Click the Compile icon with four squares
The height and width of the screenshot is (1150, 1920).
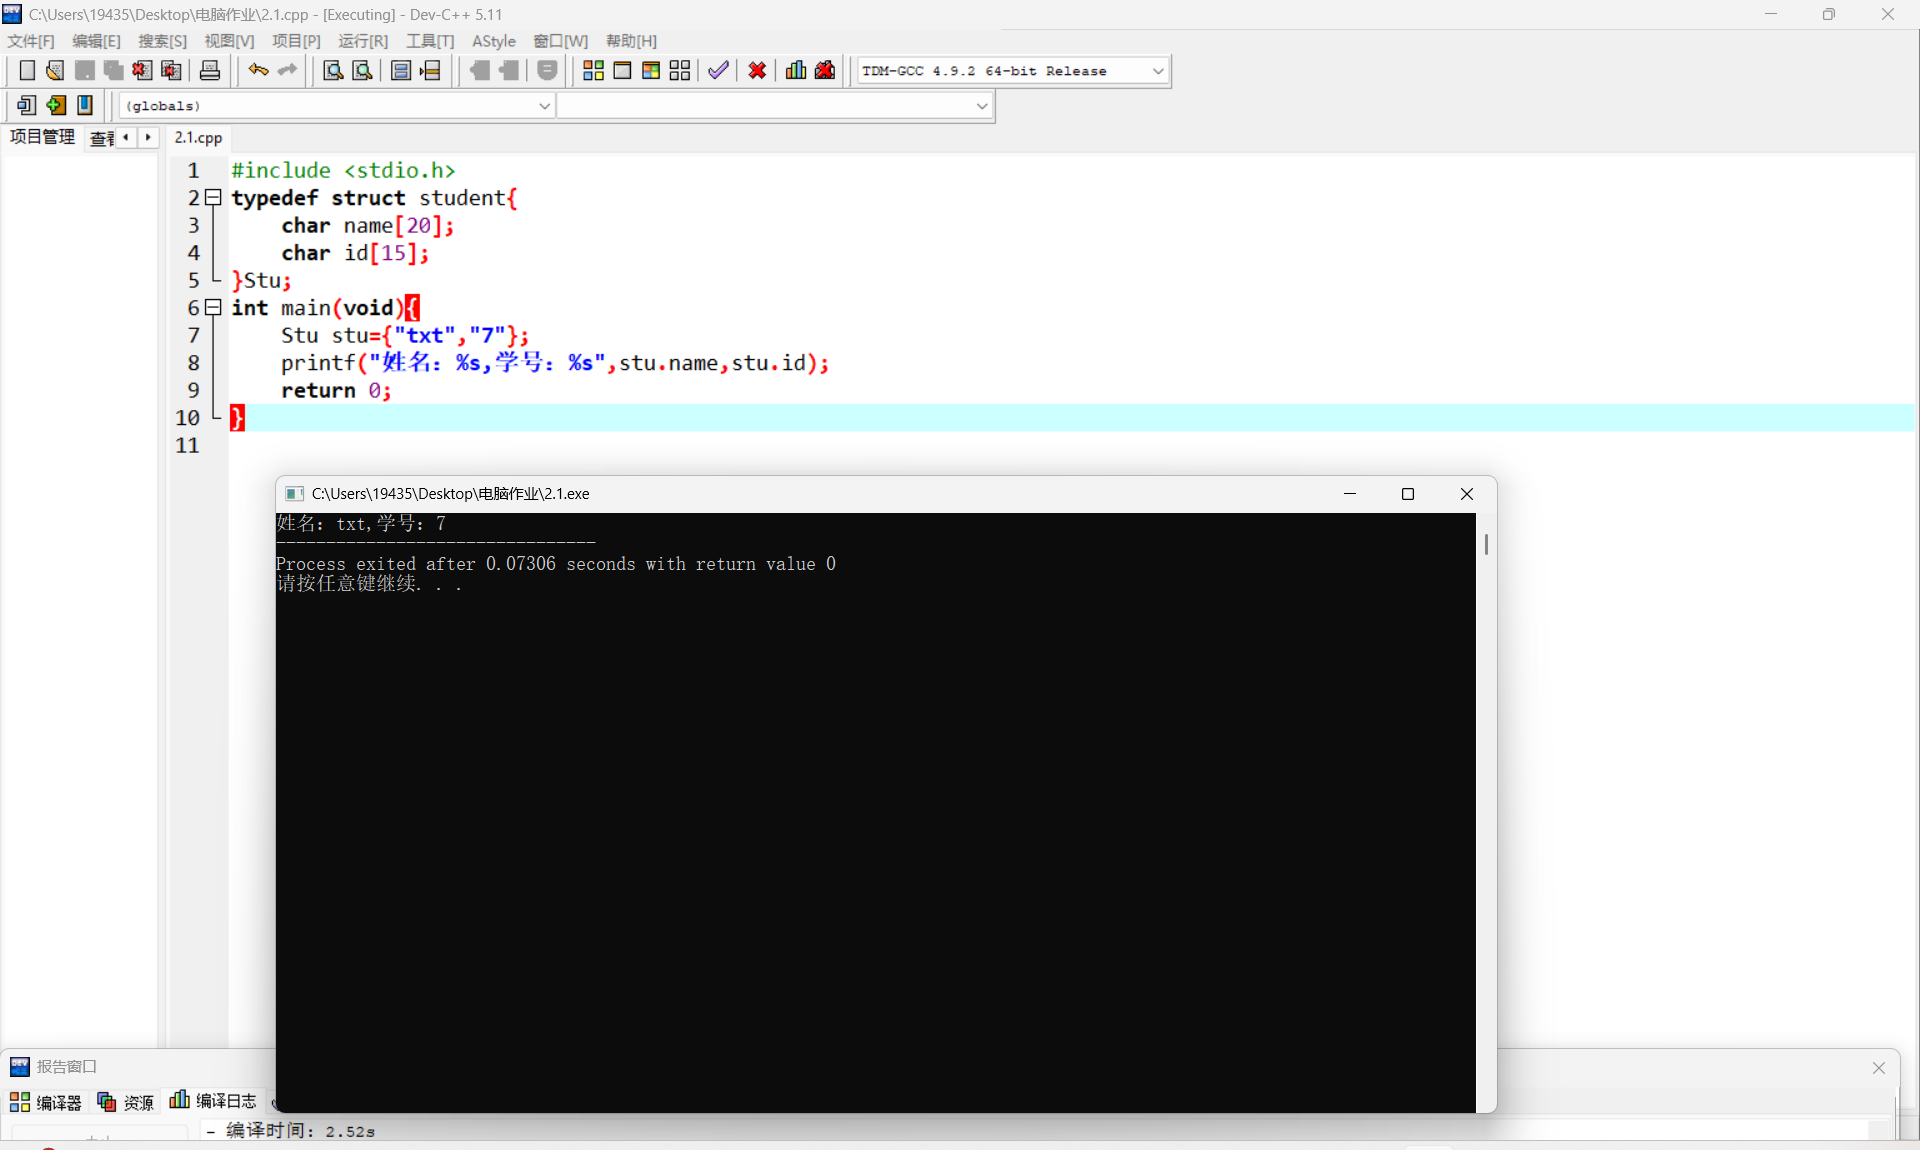pyautogui.click(x=593, y=70)
